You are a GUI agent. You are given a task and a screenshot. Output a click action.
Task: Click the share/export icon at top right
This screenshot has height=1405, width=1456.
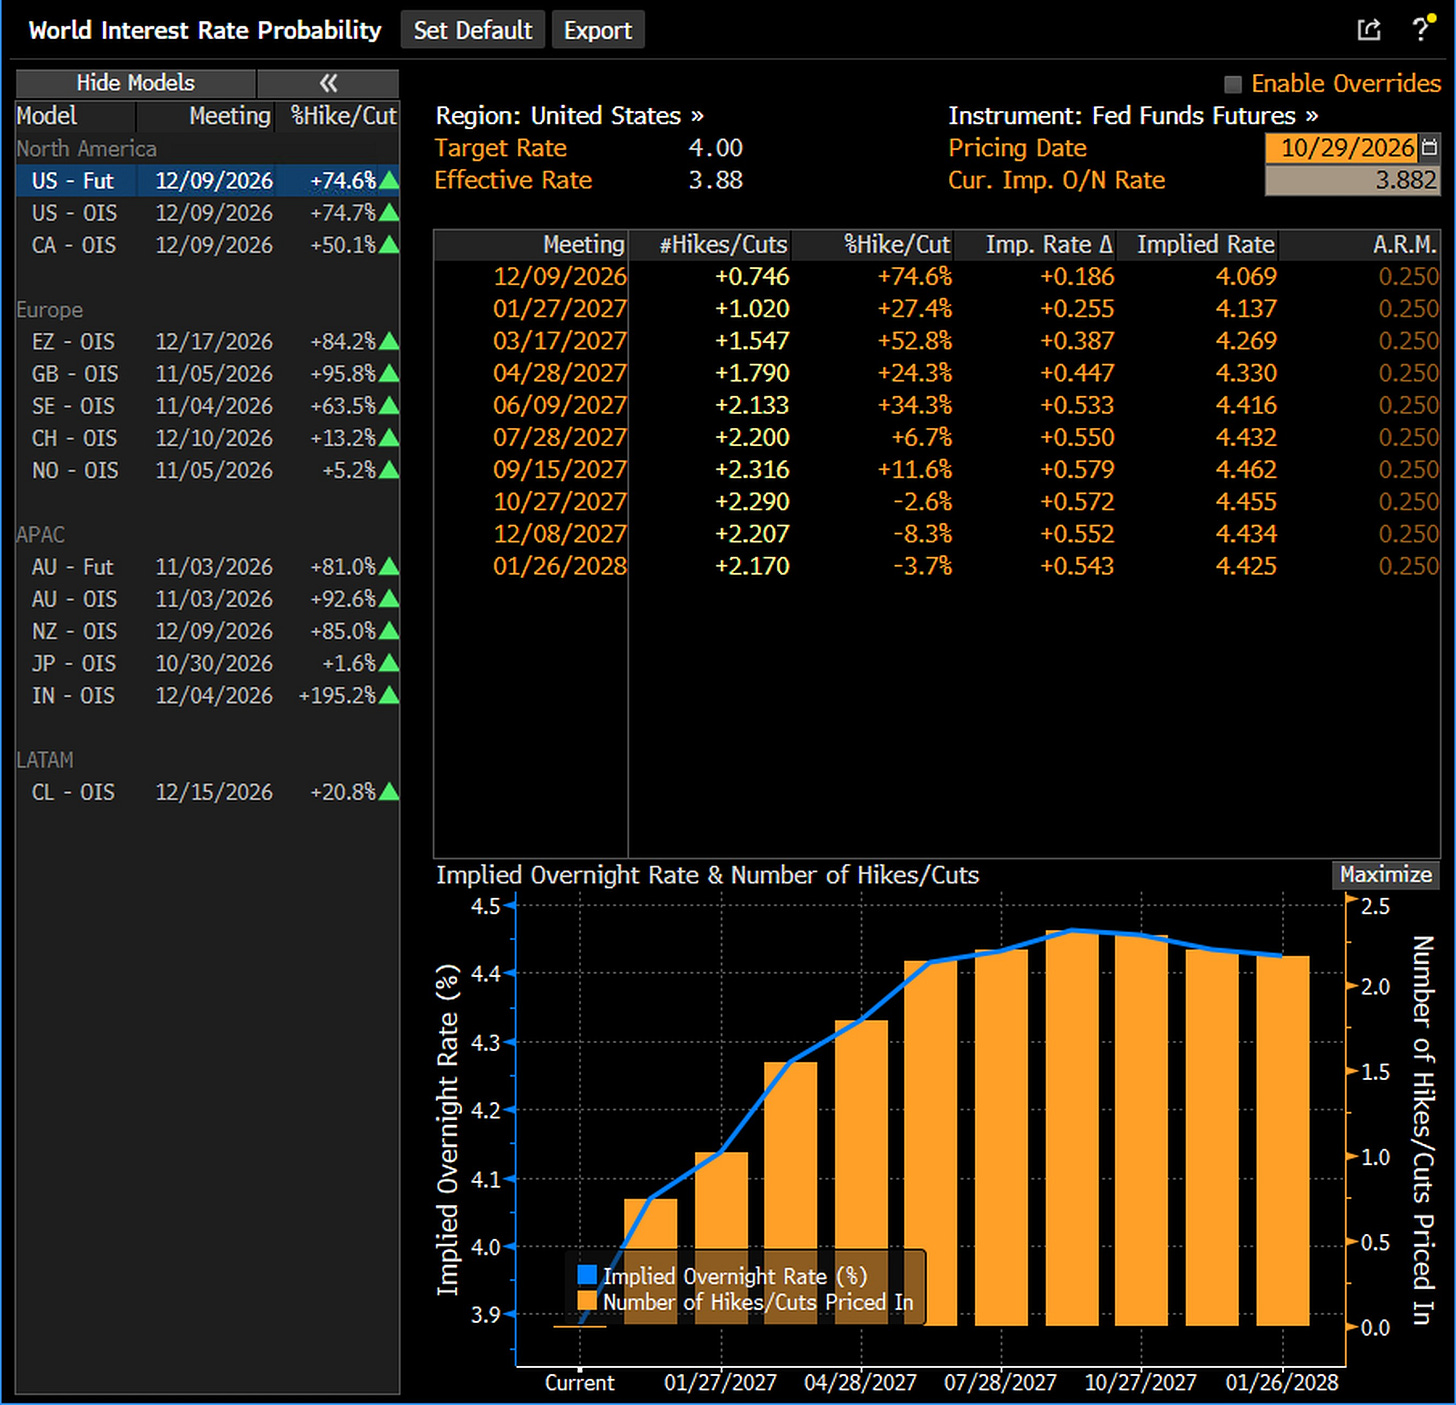(1369, 29)
